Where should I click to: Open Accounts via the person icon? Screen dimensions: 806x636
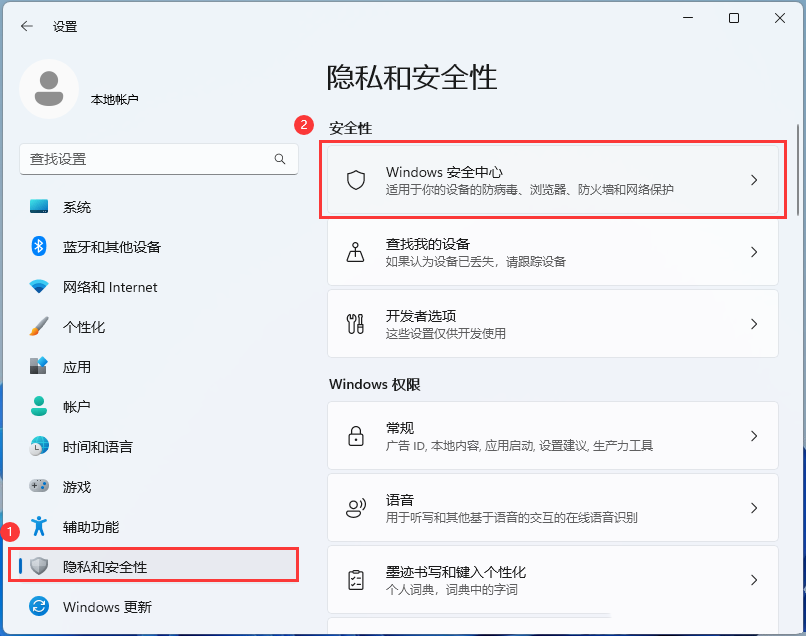pos(38,407)
